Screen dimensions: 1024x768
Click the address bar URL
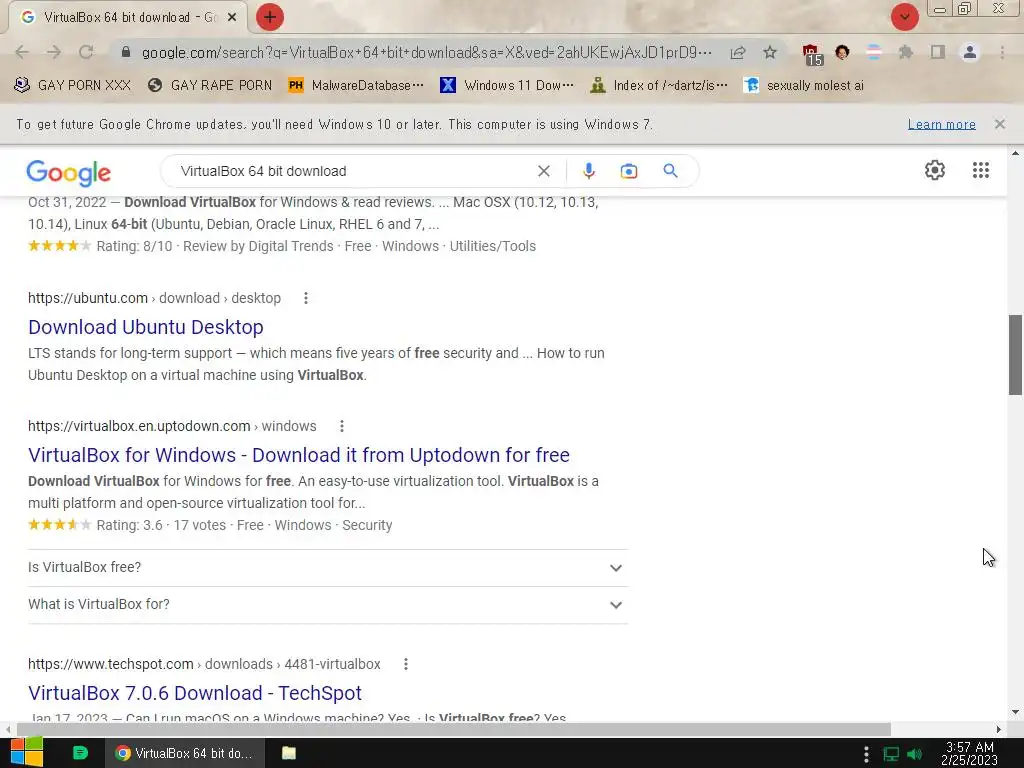pyautogui.click(x=426, y=52)
